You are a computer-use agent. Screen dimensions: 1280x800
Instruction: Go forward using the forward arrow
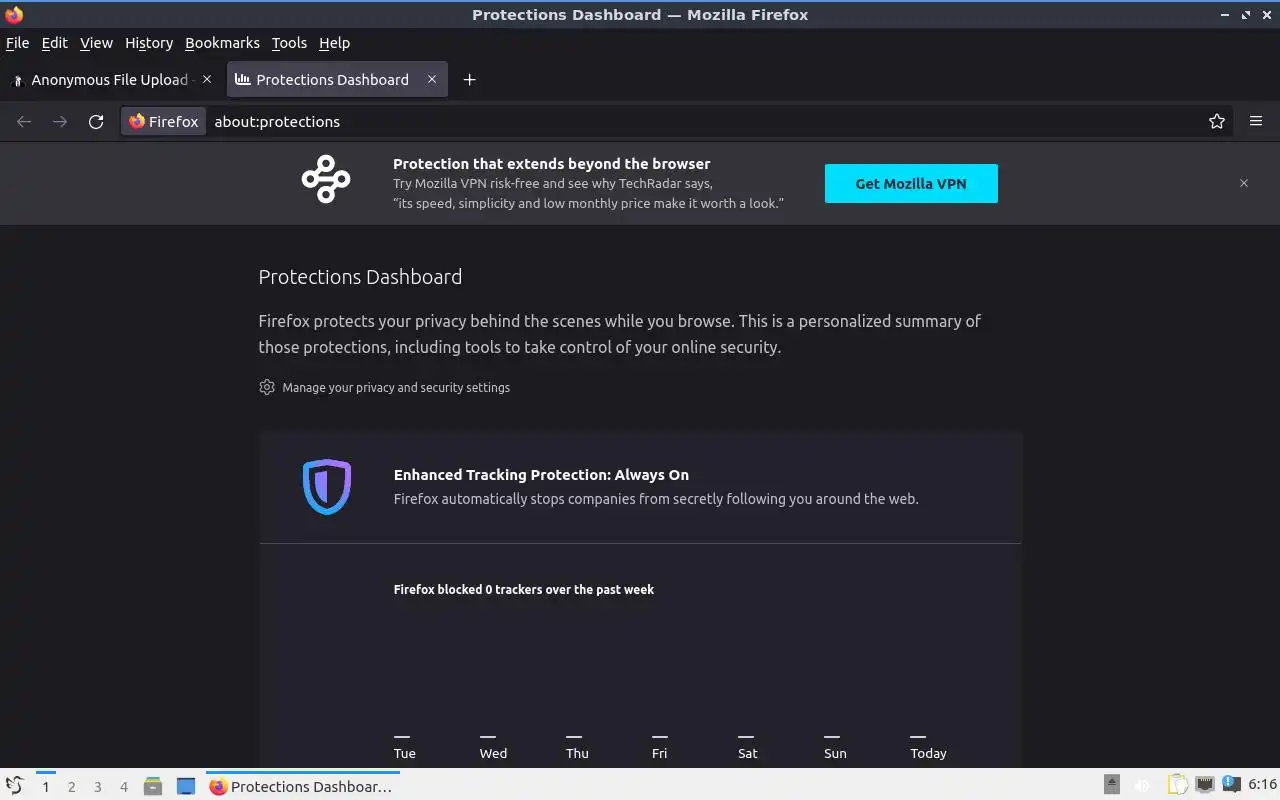coord(60,121)
